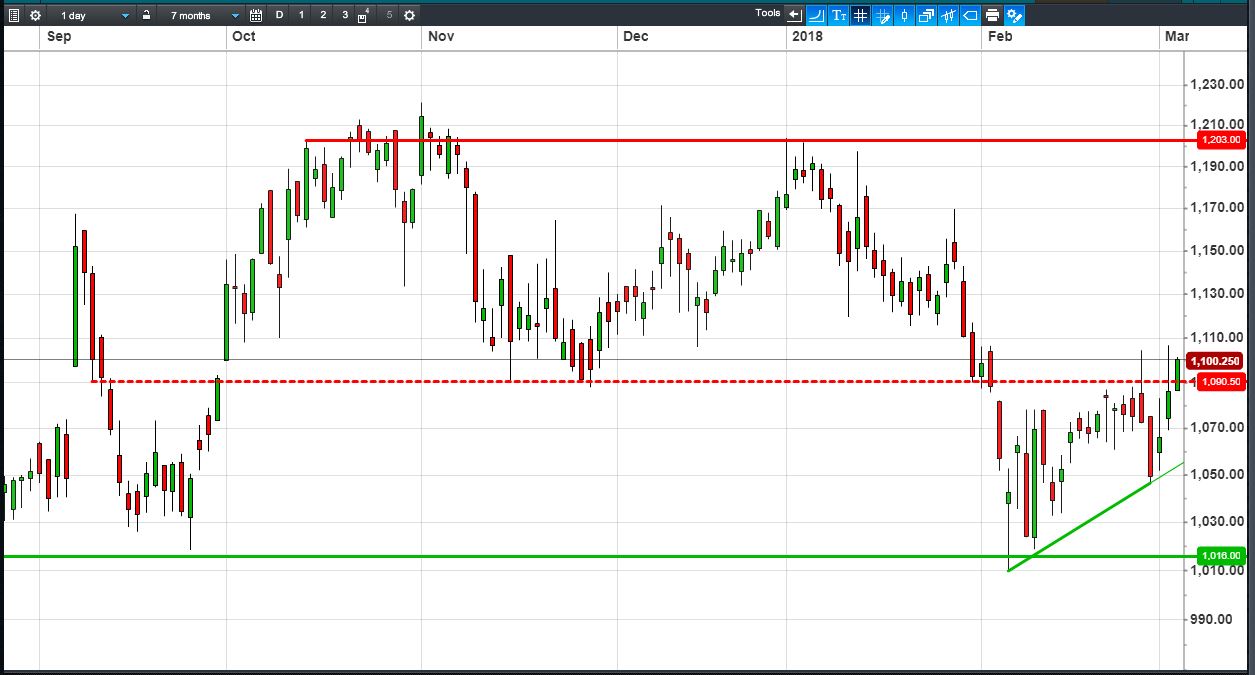This screenshot has height=675, width=1255.
Task: Click the 1,230.00 price axis value
Action: 1218,85
